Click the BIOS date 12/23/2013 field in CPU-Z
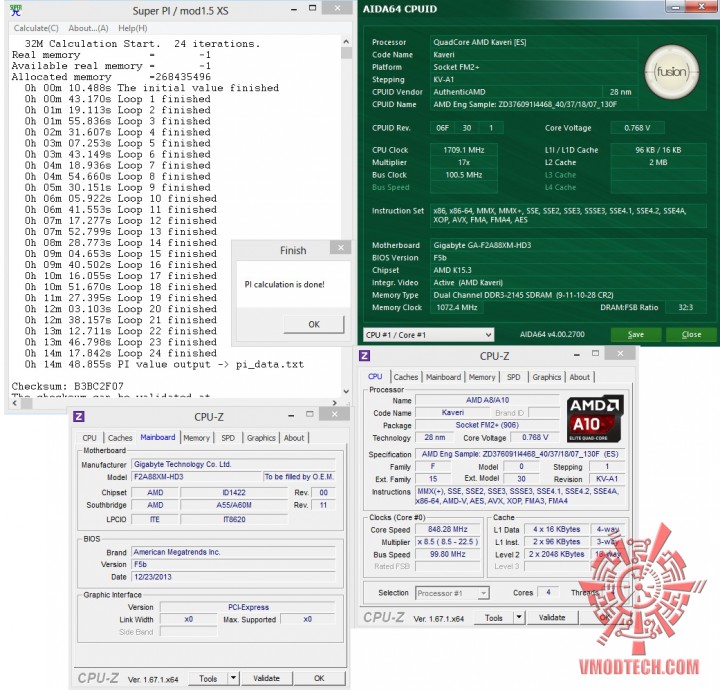This screenshot has width=720, height=690. (x=234, y=577)
